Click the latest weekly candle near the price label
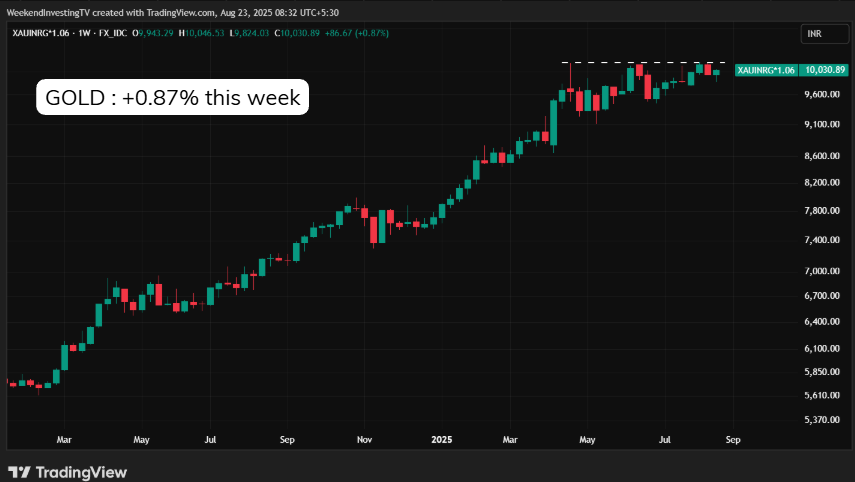Image resolution: width=855 pixels, height=482 pixels. [716, 73]
